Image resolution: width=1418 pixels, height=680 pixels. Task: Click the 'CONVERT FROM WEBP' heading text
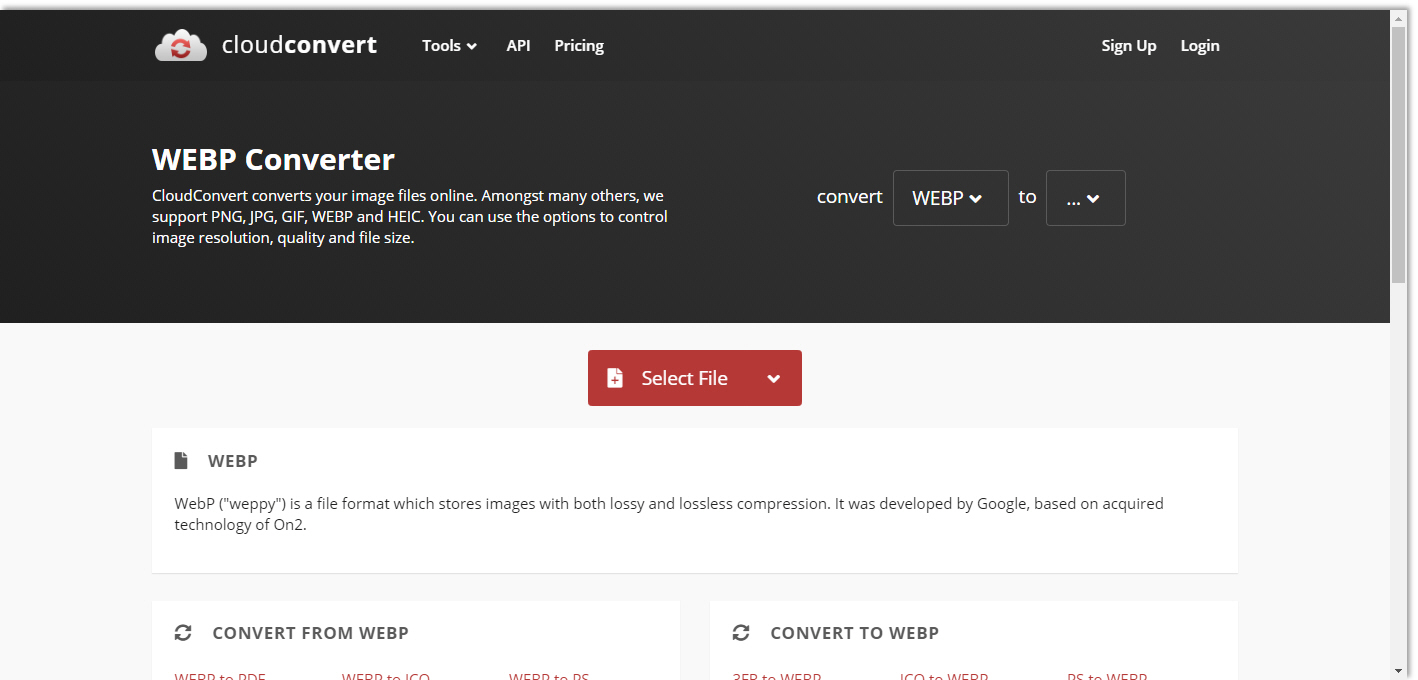[x=311, y=633]
